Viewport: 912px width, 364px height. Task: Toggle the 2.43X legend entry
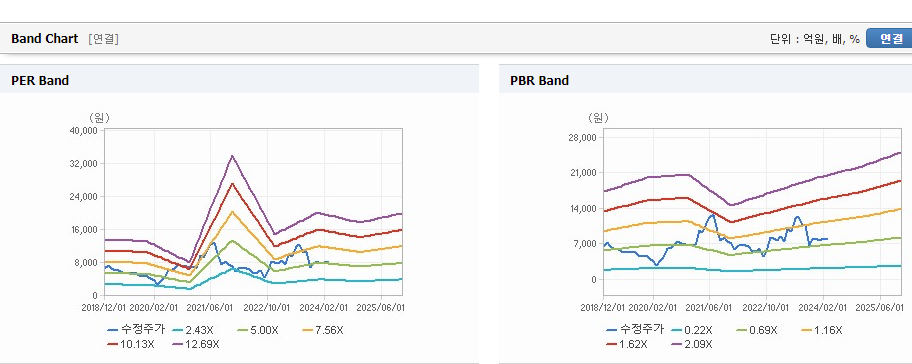click(x=192, y=330)
